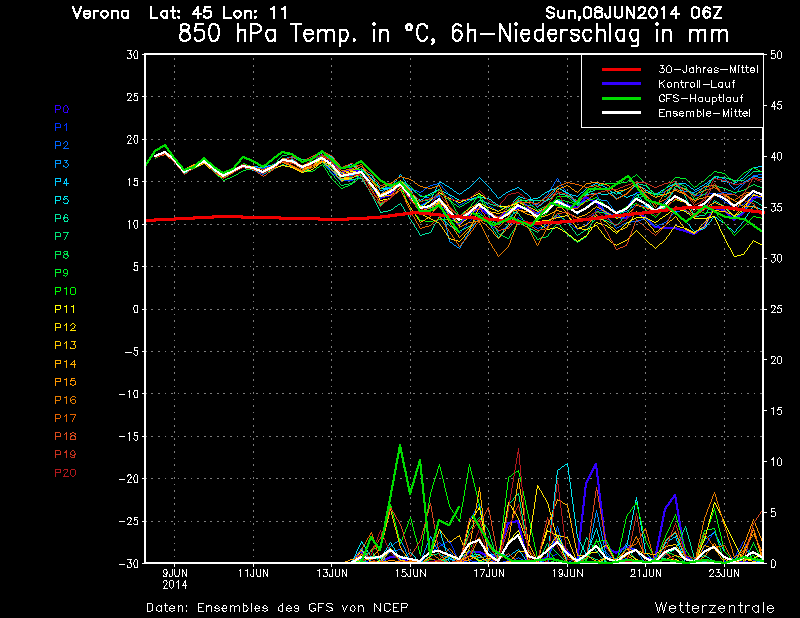Select the P1 ensemble member label
The image size is (800, 618).
coord(62,127)
